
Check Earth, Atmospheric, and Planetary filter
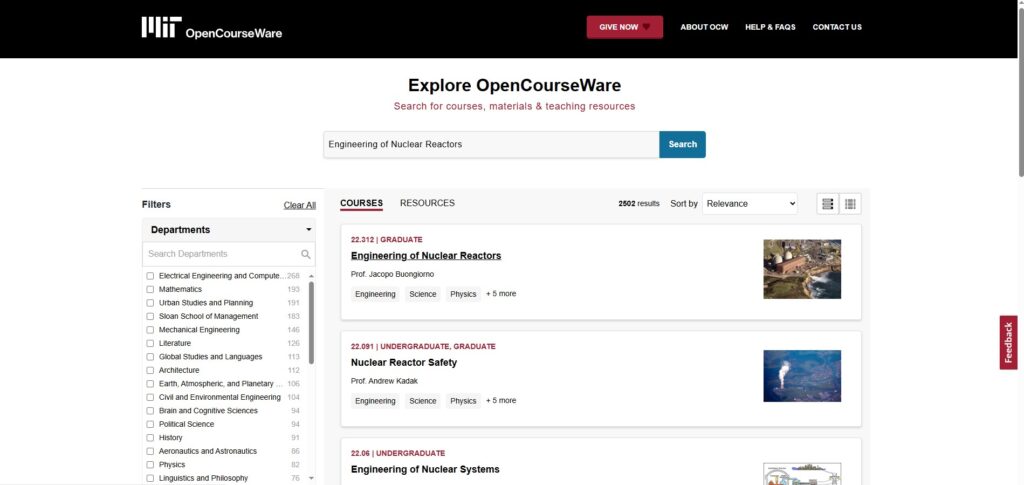[x=150, y=384]
